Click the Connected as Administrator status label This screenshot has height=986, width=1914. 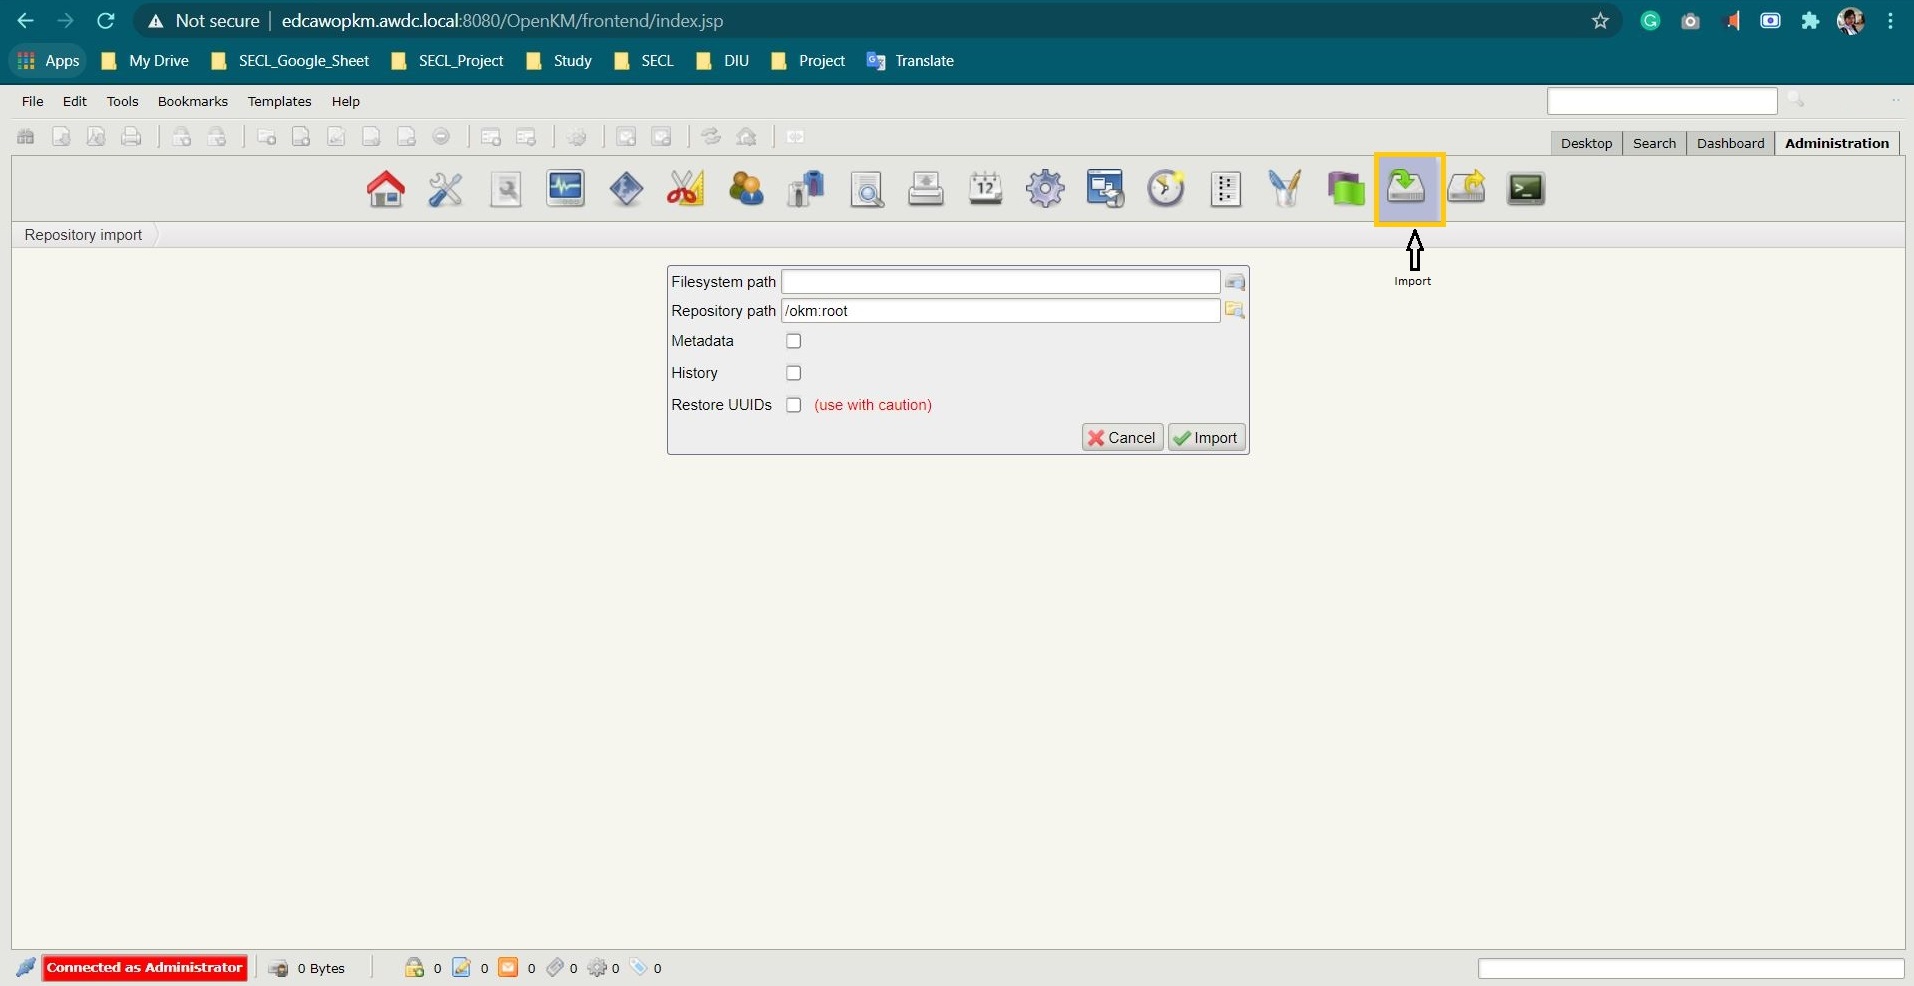(145, 968)
